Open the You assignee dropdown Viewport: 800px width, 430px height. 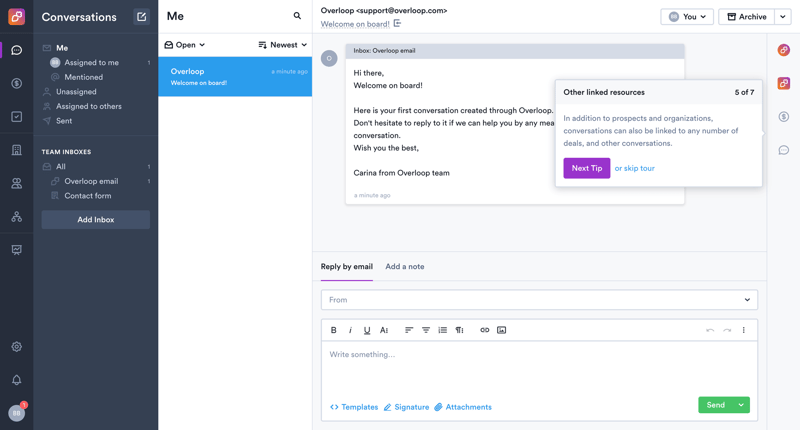[687, 16]
